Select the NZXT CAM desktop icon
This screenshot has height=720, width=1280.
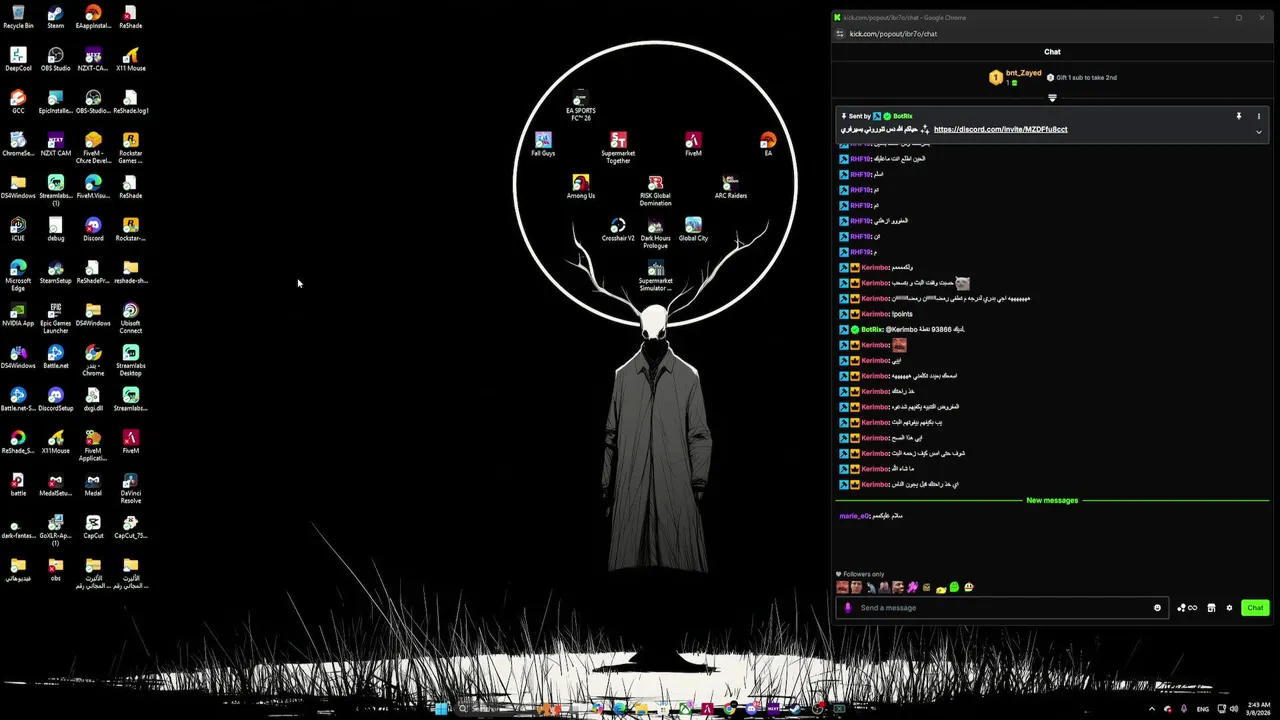pyautogui.click(x=55, y=144)
